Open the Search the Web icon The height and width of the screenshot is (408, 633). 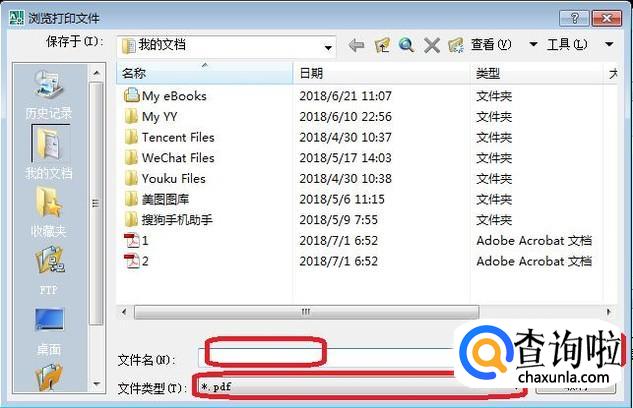click(406, 45)
